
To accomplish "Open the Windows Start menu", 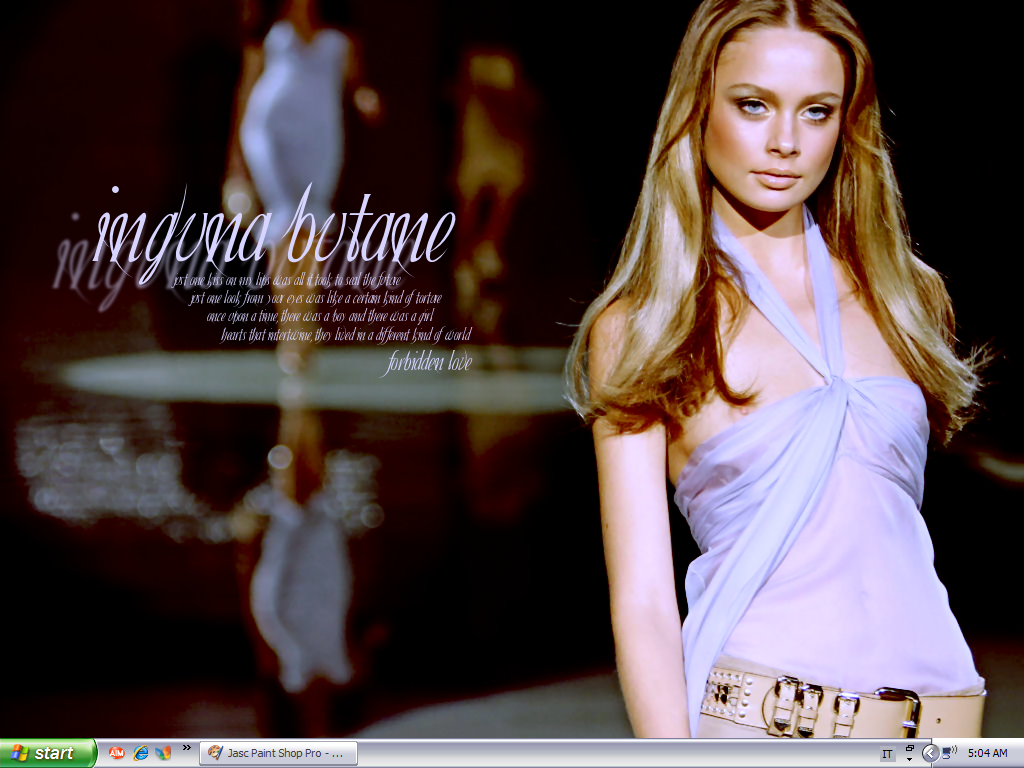I will coord(47,753).
